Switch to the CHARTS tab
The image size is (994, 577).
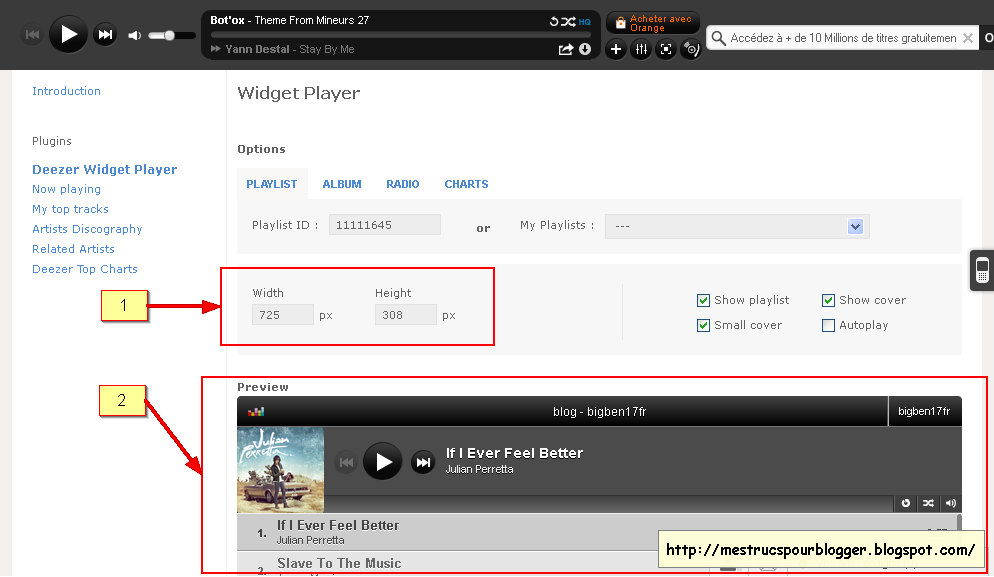coord(466,184)
